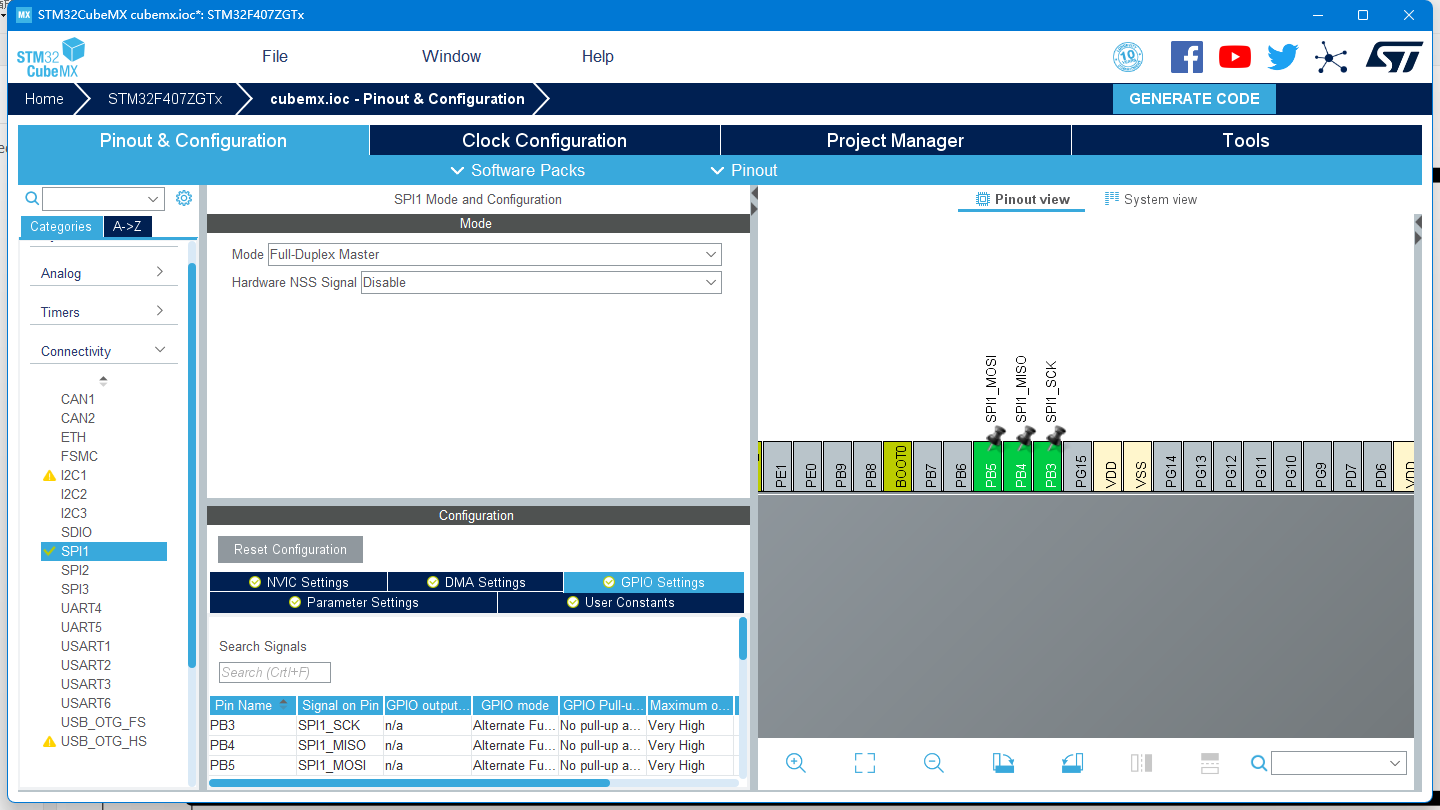Viewport: 1440px width, 810px height.
Task: Open the User Constants tab
Action: tap(621, 602)
